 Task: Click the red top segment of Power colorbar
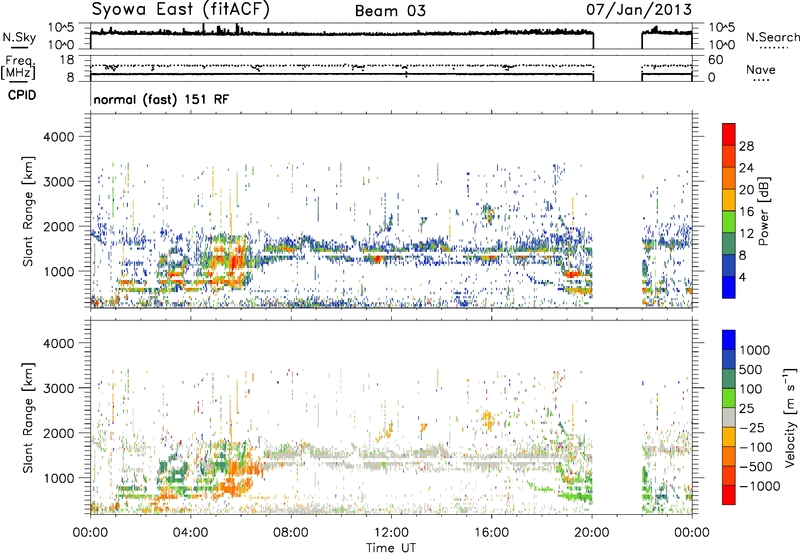(729, 135)
